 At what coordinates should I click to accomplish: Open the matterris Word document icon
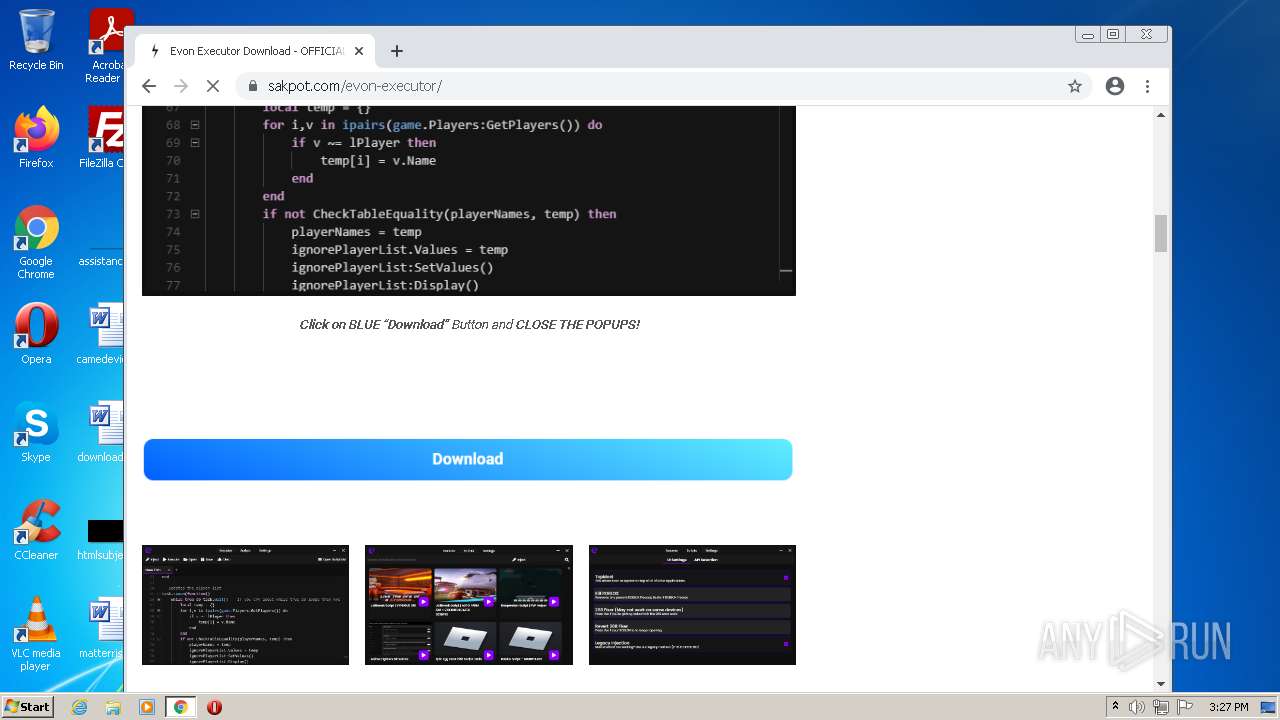102,628
